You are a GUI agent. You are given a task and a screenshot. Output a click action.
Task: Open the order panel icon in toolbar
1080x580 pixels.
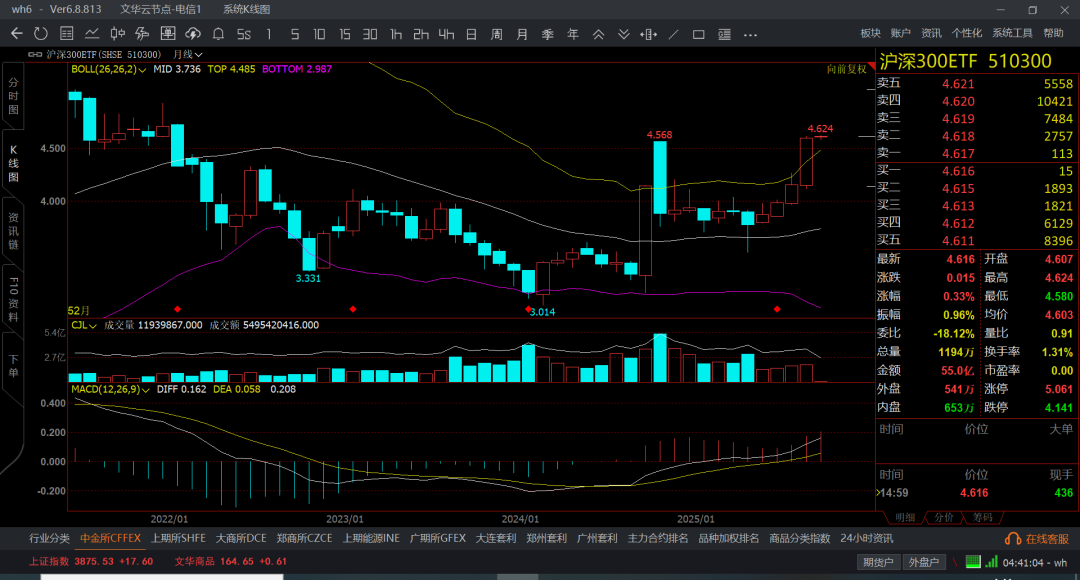tap(167, 34)
